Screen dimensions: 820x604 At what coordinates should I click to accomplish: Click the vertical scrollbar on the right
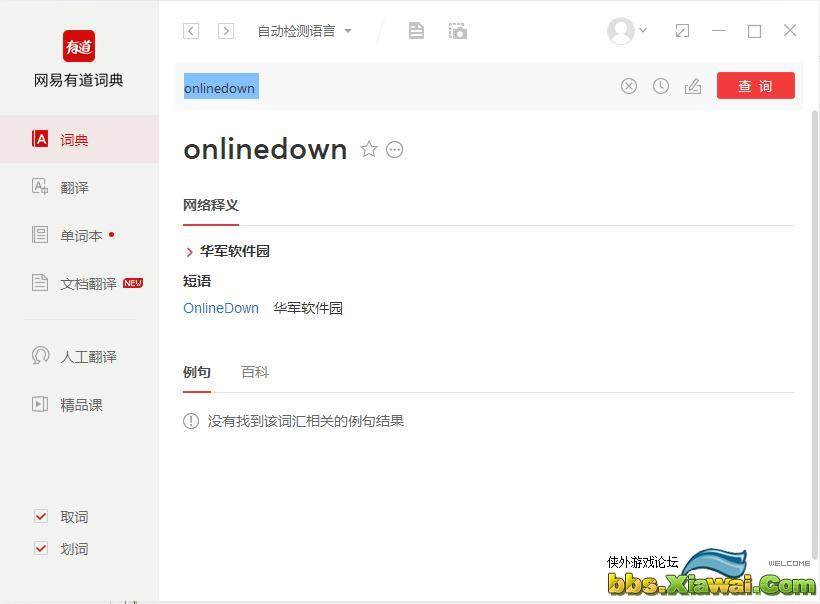pyautogui.click(x=815, y=335)
